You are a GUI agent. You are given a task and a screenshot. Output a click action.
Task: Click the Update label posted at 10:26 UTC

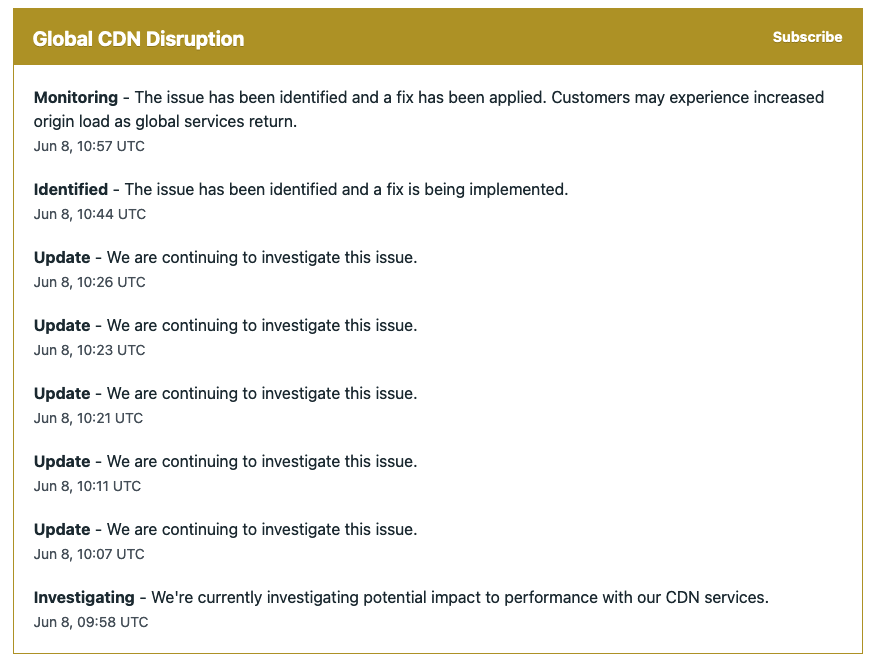click(62, 257)
